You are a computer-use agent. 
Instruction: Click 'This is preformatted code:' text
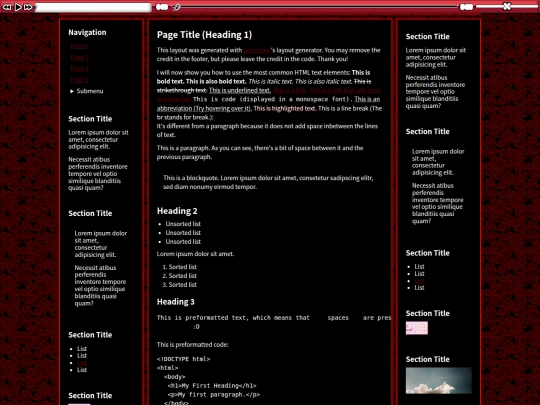(193, 344)
